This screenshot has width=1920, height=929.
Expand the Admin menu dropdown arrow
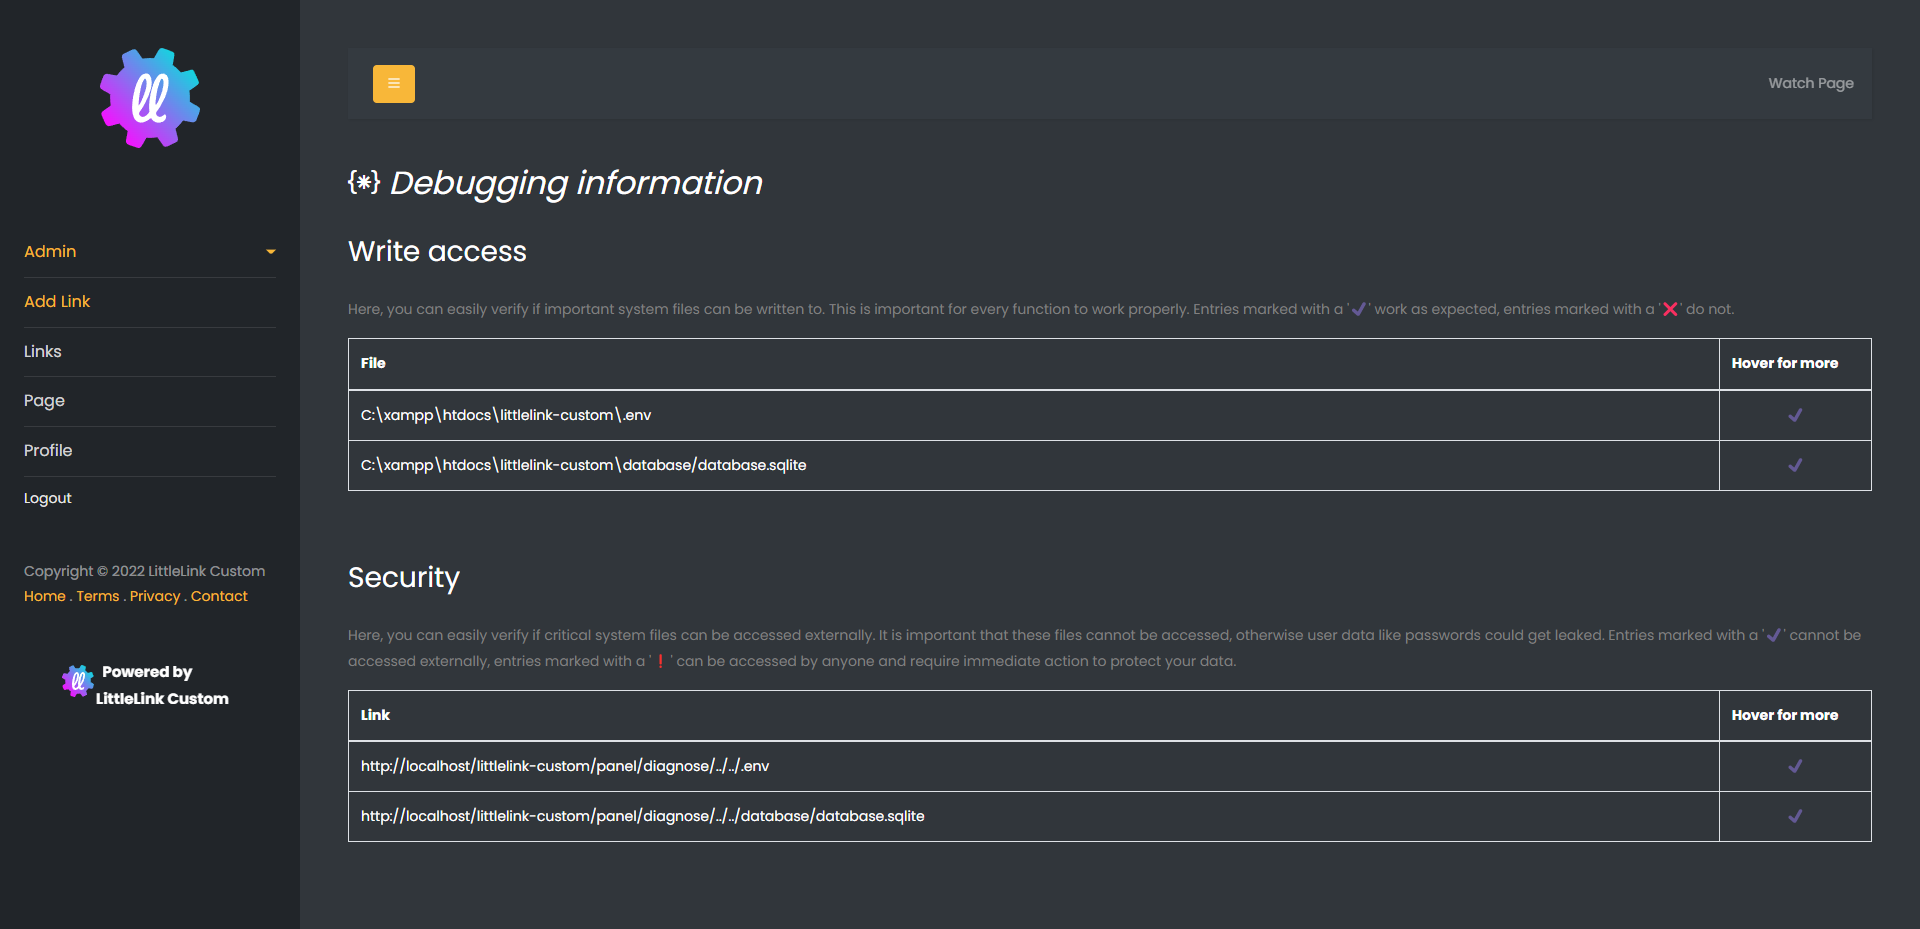[x=270, y=252]
